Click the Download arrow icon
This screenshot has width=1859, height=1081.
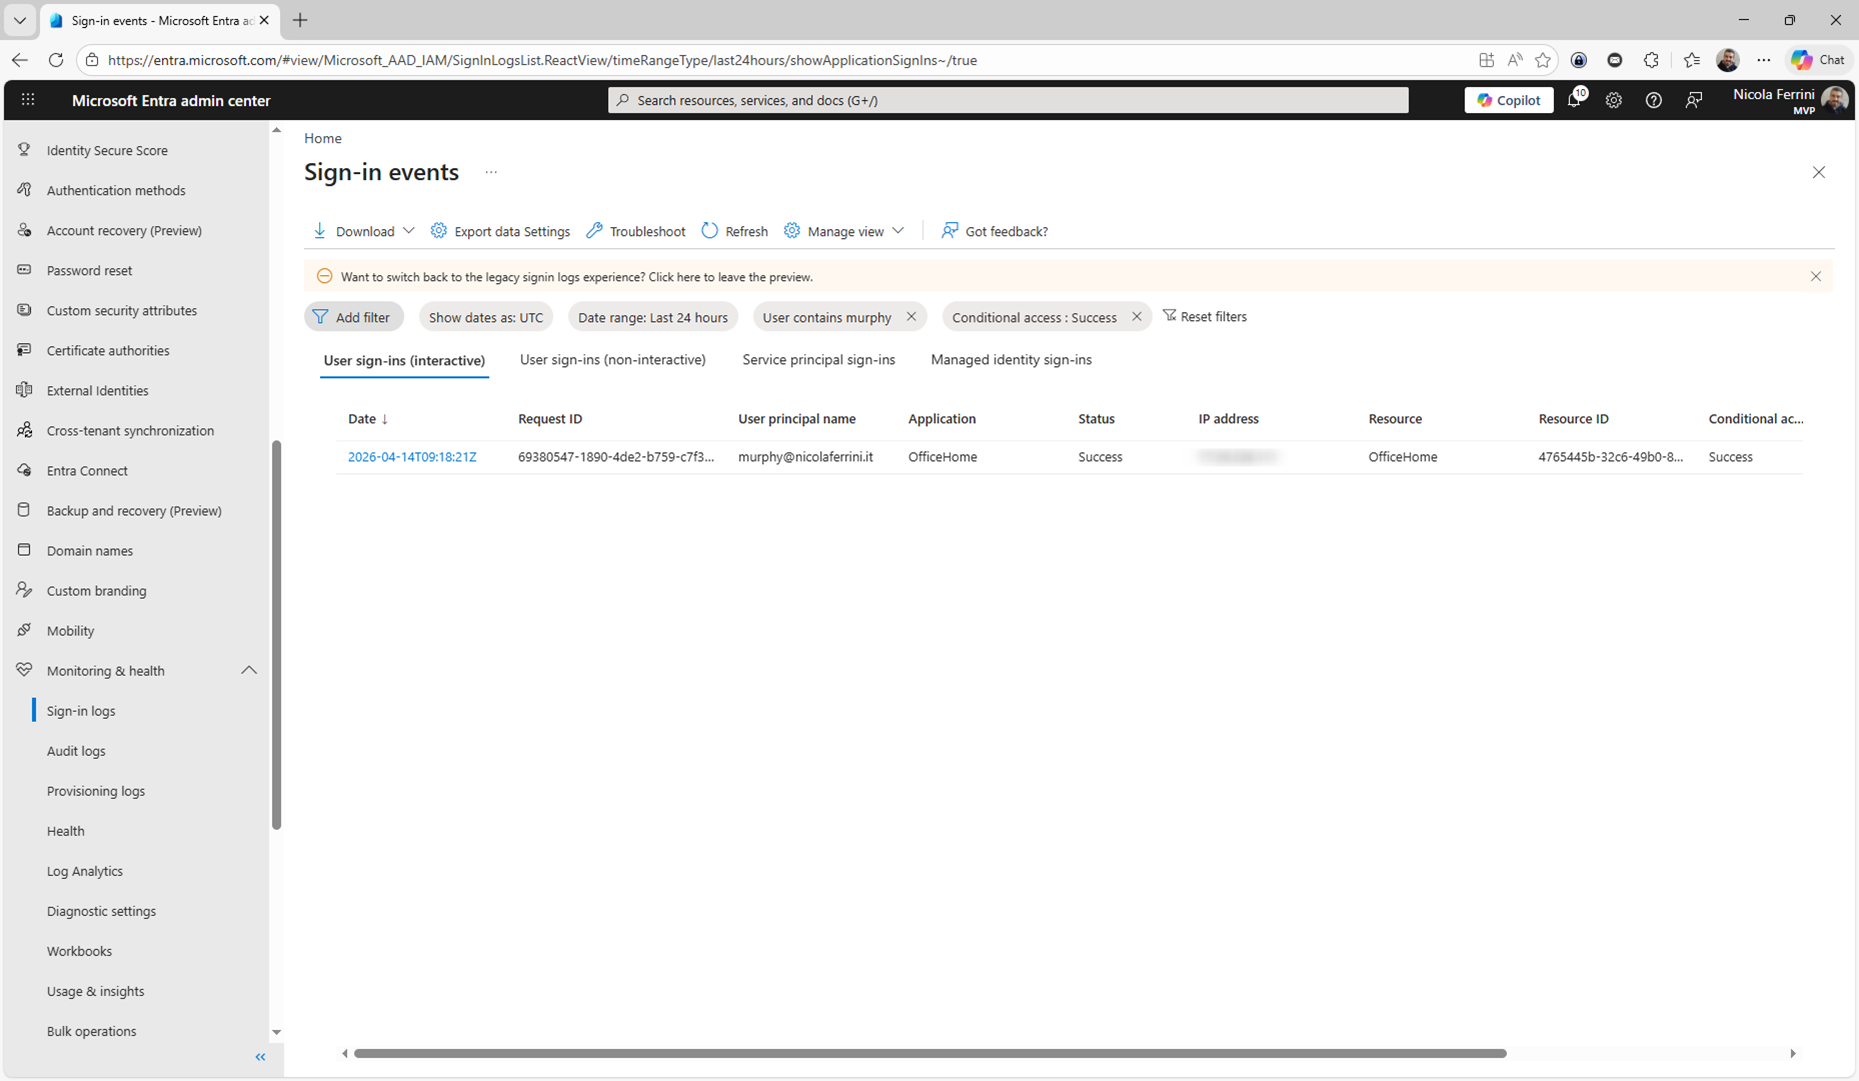pyautogui.click(x=320, y=231)
